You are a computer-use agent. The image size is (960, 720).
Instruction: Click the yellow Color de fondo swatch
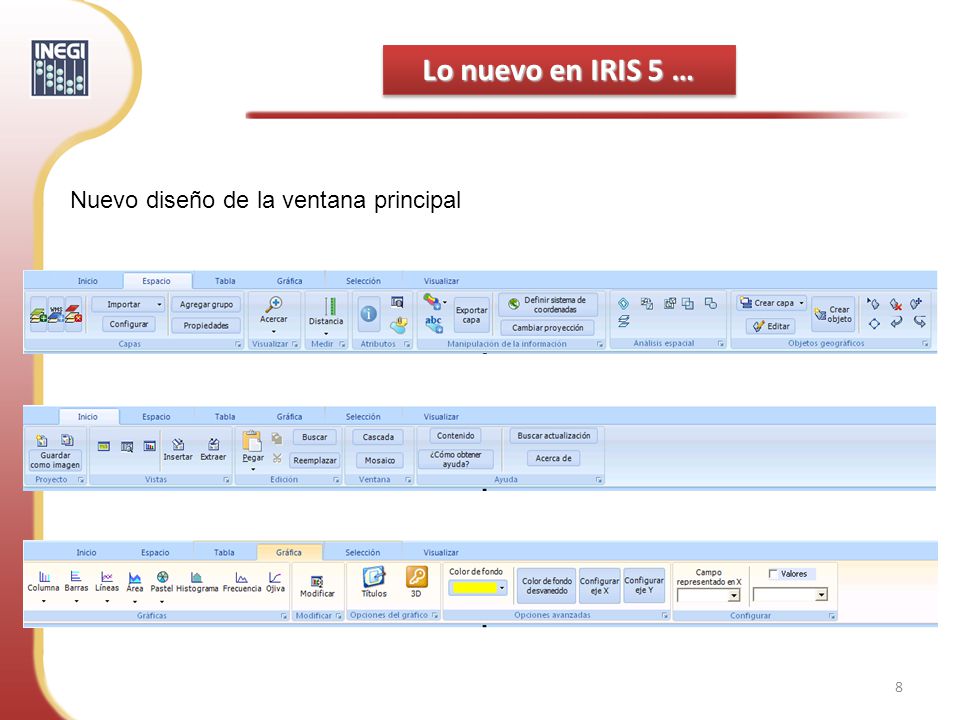pyautogui.click(x=474, y=588)
